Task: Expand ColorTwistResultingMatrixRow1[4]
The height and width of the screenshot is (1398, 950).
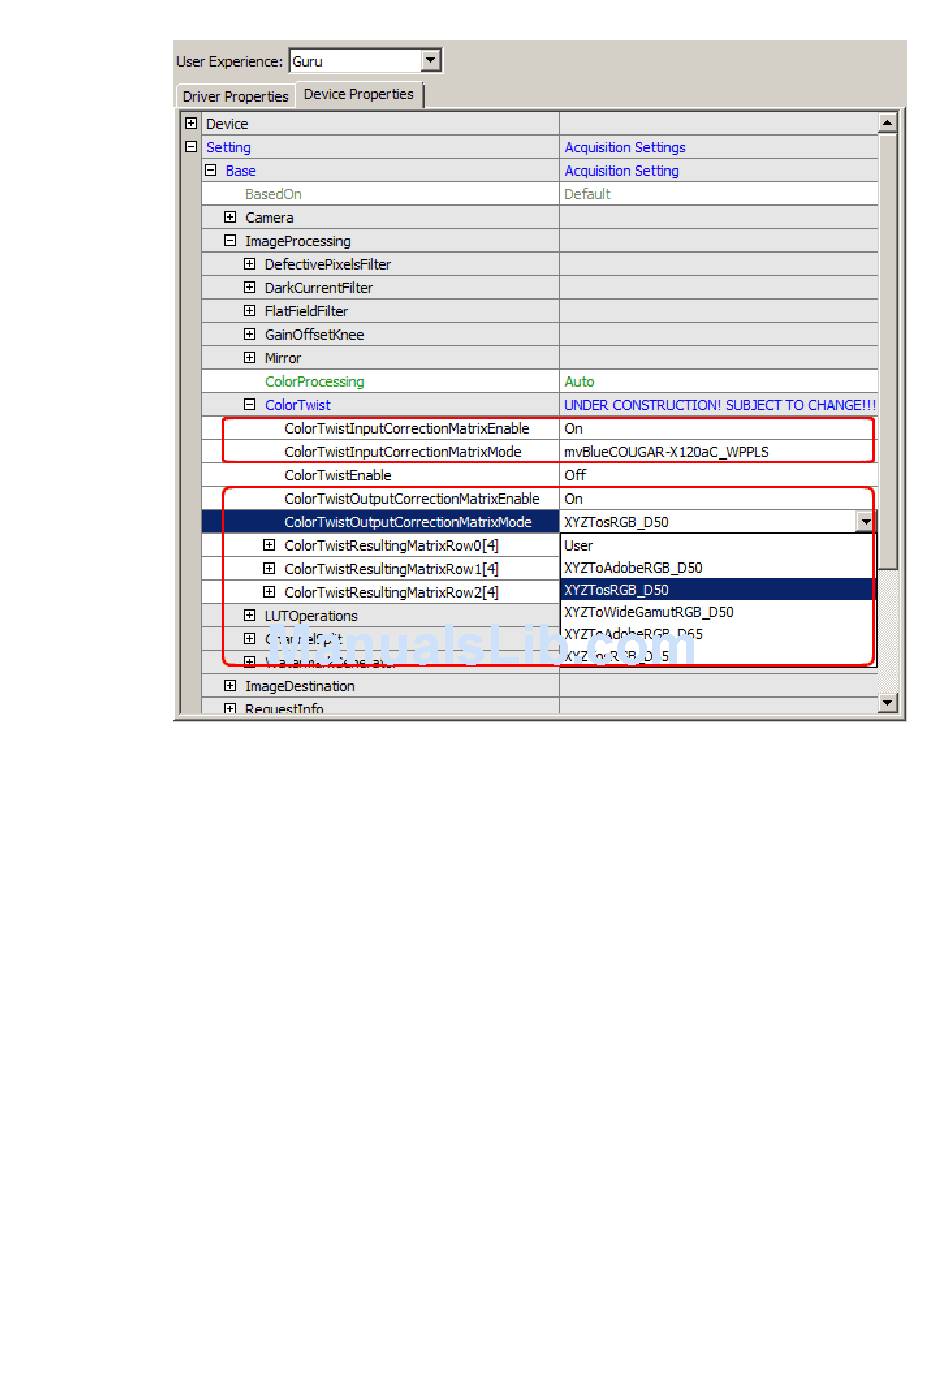Action: [269, 568]
